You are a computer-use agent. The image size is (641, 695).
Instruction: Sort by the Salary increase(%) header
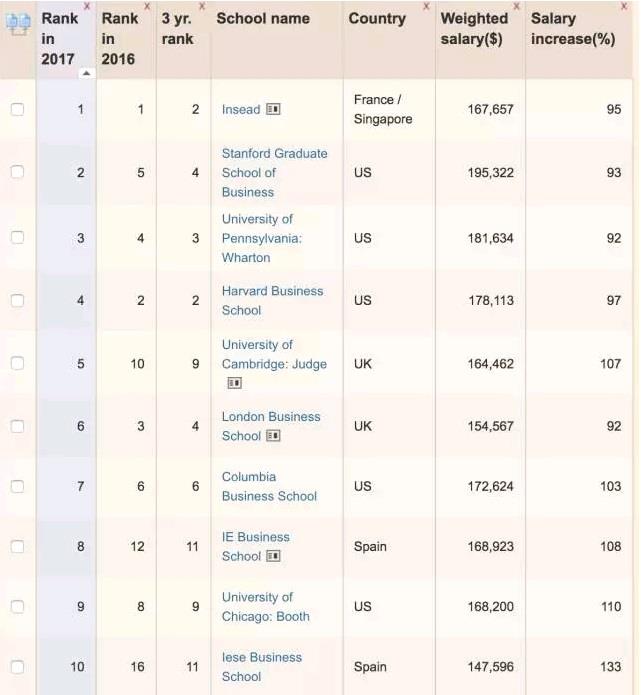pos(572,29)
